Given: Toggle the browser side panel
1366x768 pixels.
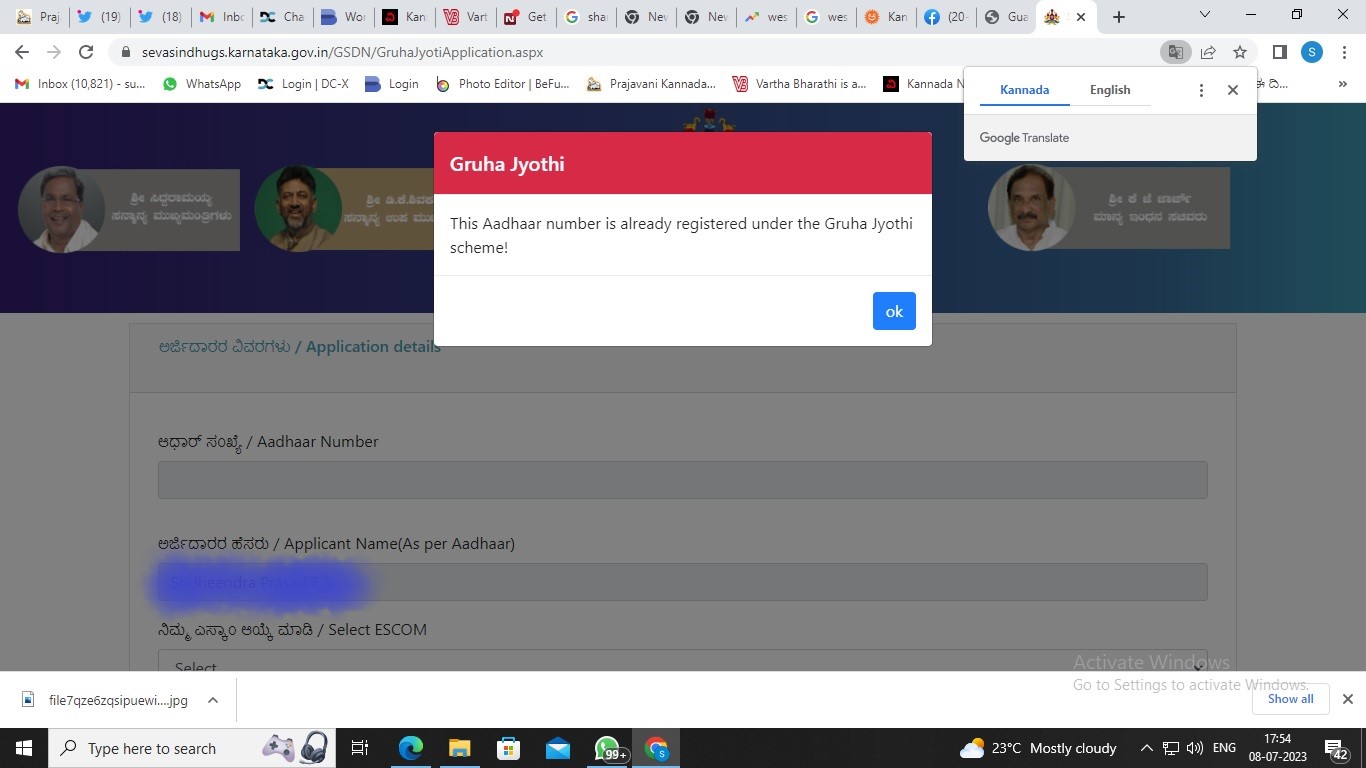Looking at the screenshot, I should coord(1279,52).
